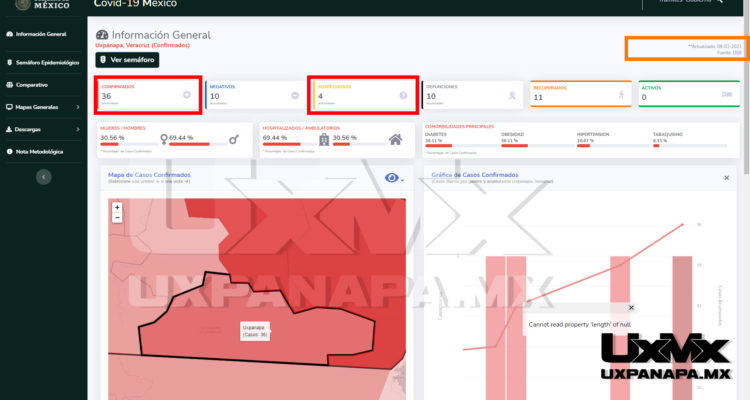
Task: Click the plus icon in the Confirmados card
Action: [187, 95]
